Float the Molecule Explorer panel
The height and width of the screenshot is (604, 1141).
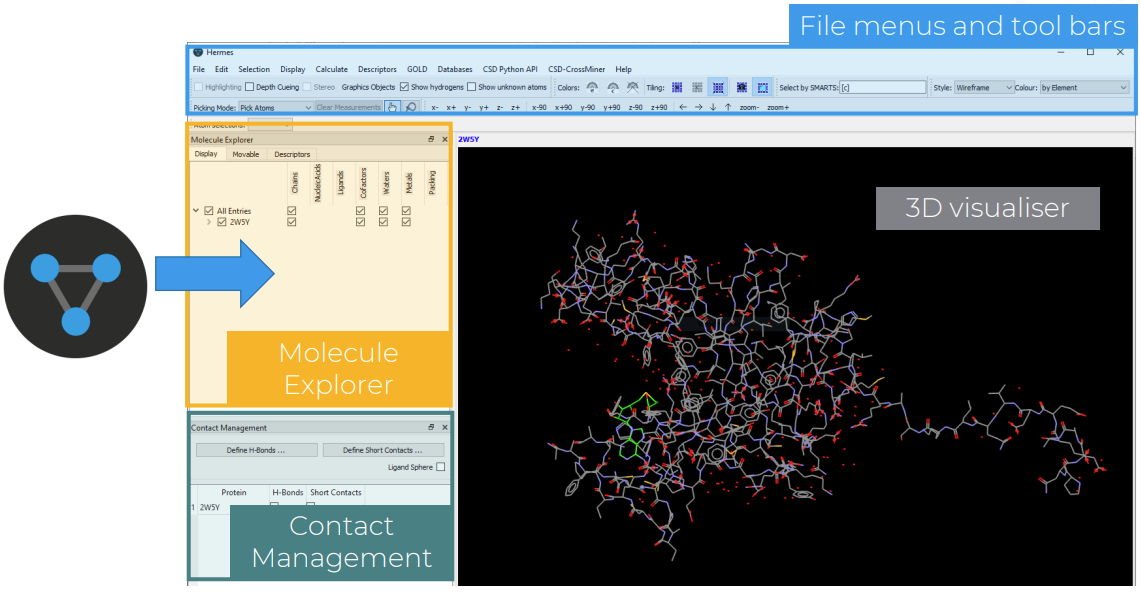432,140
